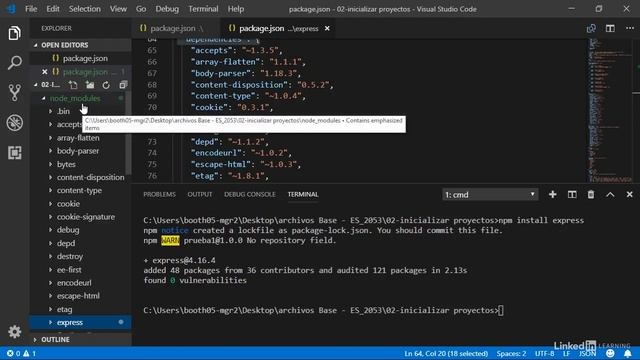Open the Manage gear menu
The width and height of the screenshot is (640, 360).
[x=14, y=331]
